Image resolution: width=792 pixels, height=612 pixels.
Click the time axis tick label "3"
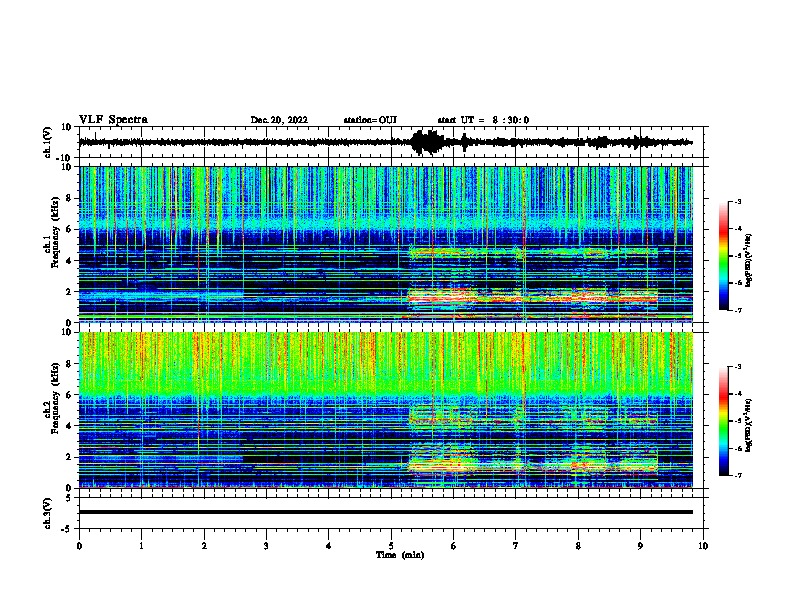[x=266, y=546]
